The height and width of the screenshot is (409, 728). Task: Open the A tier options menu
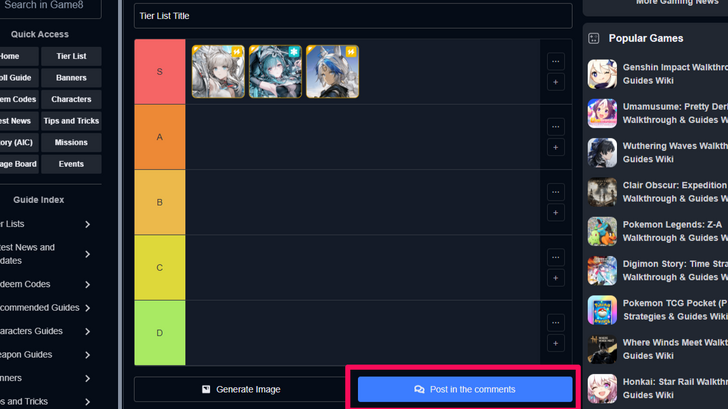[x=555, y=127]
